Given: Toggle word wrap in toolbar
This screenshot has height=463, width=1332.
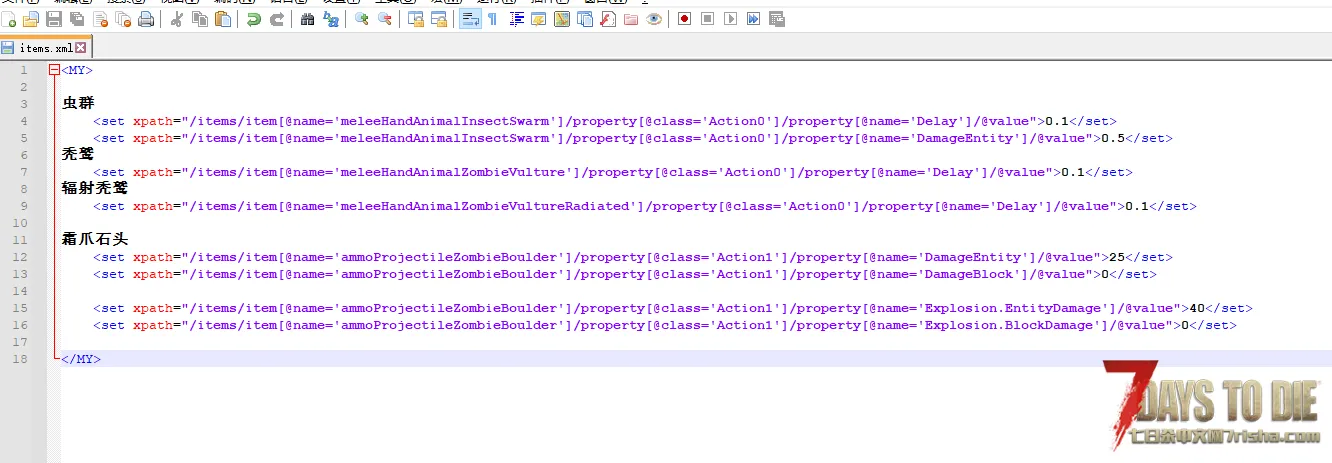Looking at the screenshot, I should [x=469, y=19].
